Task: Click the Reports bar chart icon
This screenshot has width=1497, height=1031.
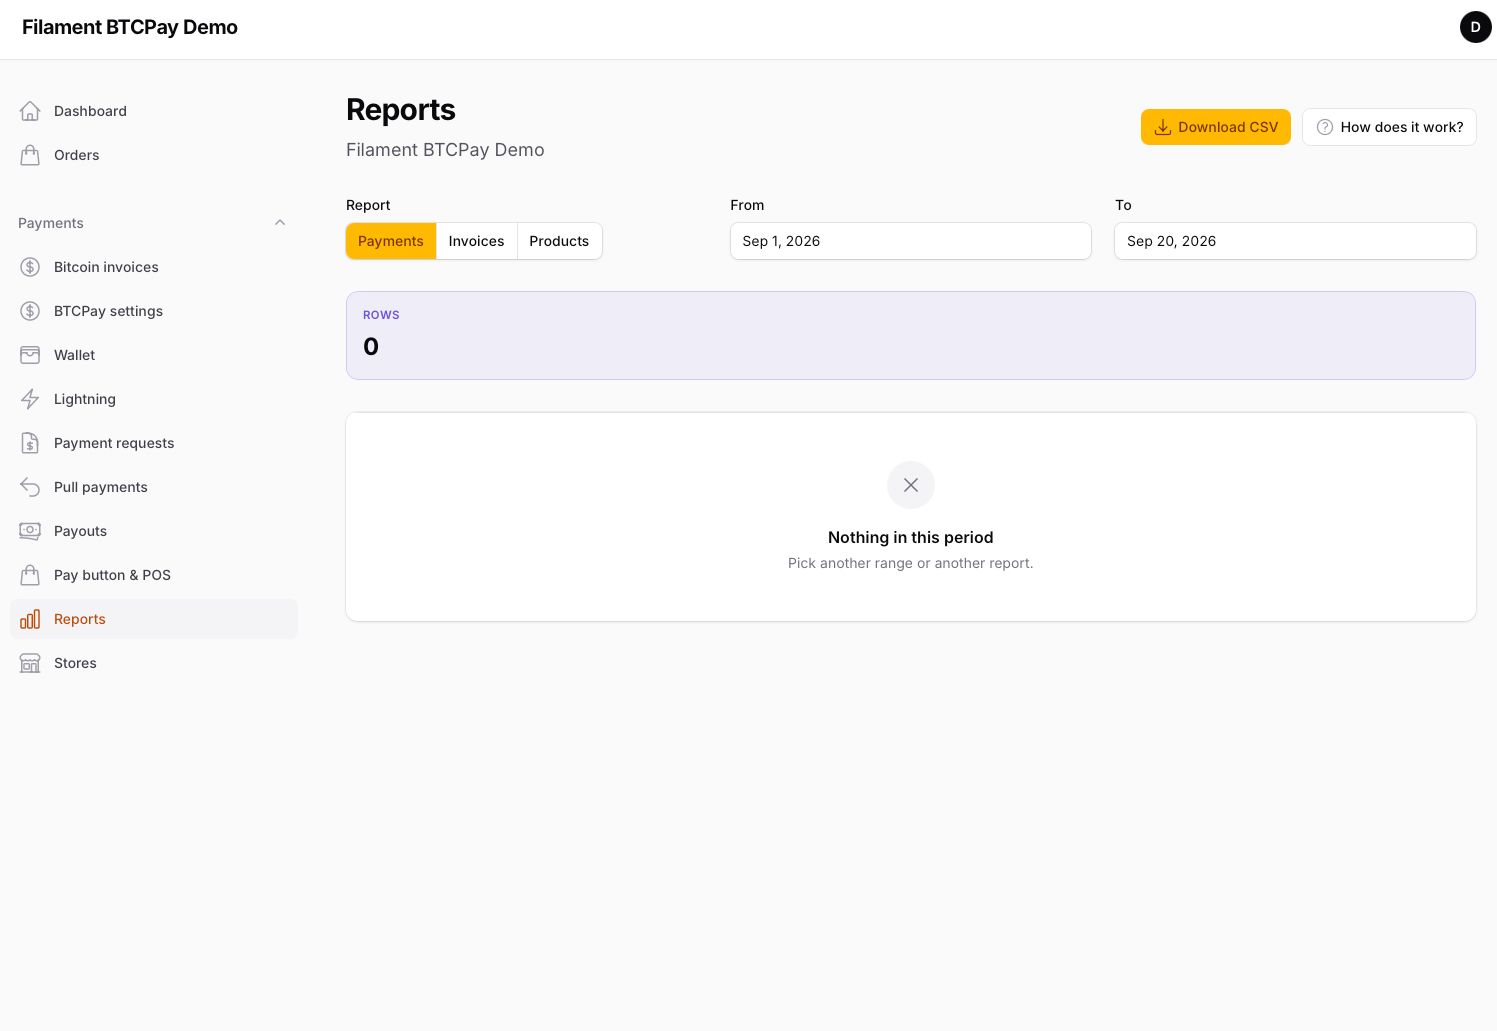Action: (x=30, y=619)
